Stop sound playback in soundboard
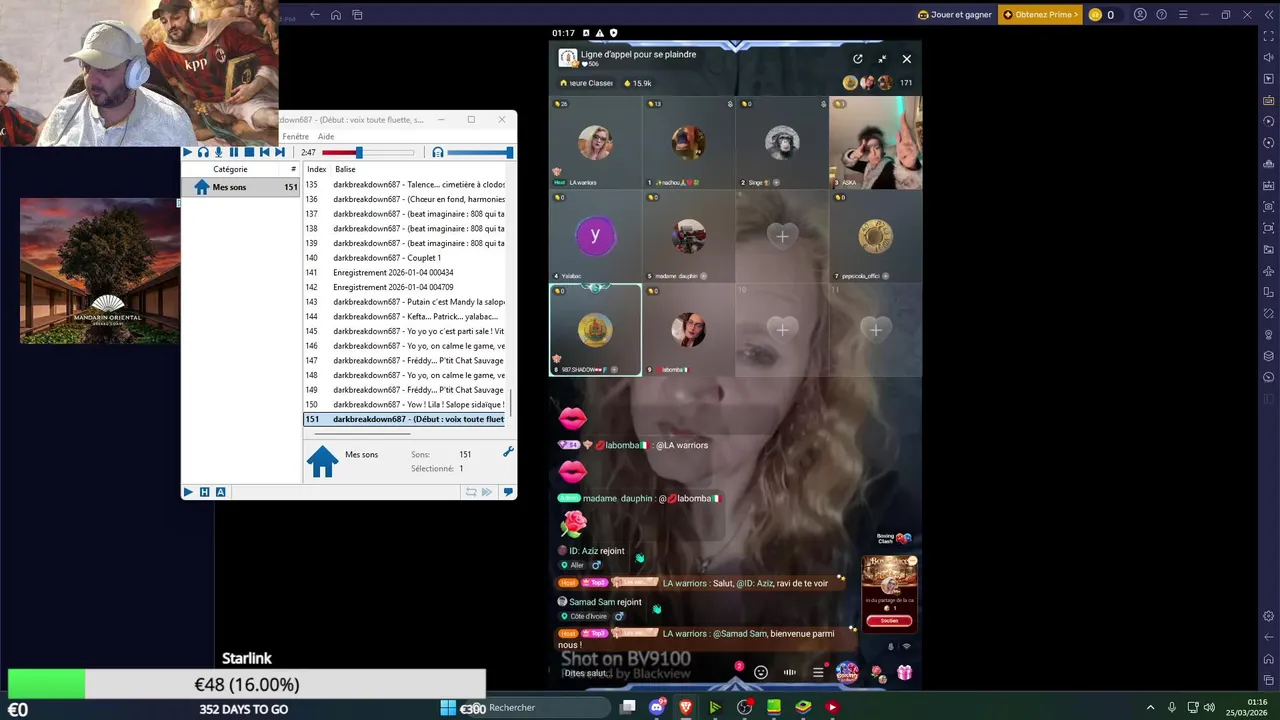 click(x=249, y=152)
